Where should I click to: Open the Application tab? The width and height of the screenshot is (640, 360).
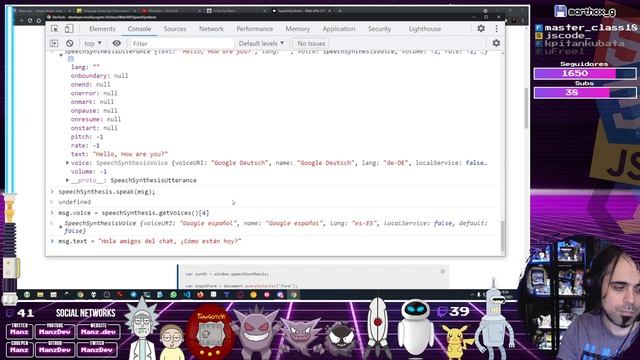pyautogui.click(x=339, y=29)
